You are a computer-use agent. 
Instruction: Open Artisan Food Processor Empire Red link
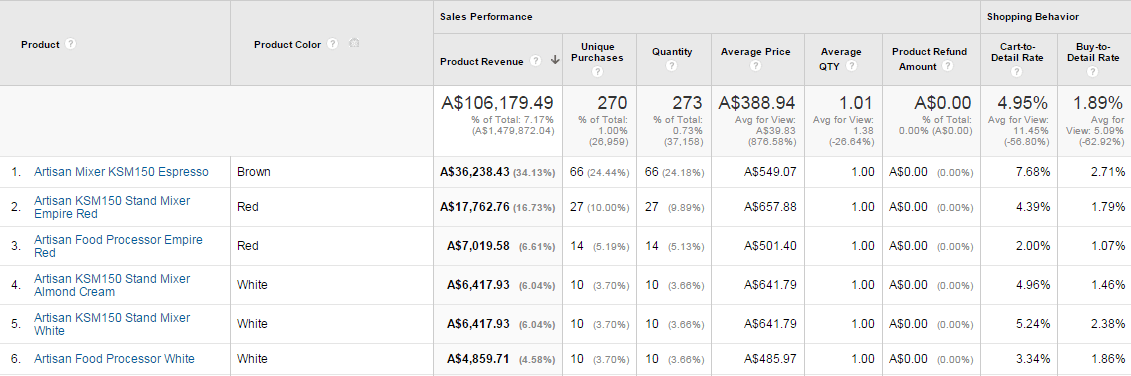118,246
